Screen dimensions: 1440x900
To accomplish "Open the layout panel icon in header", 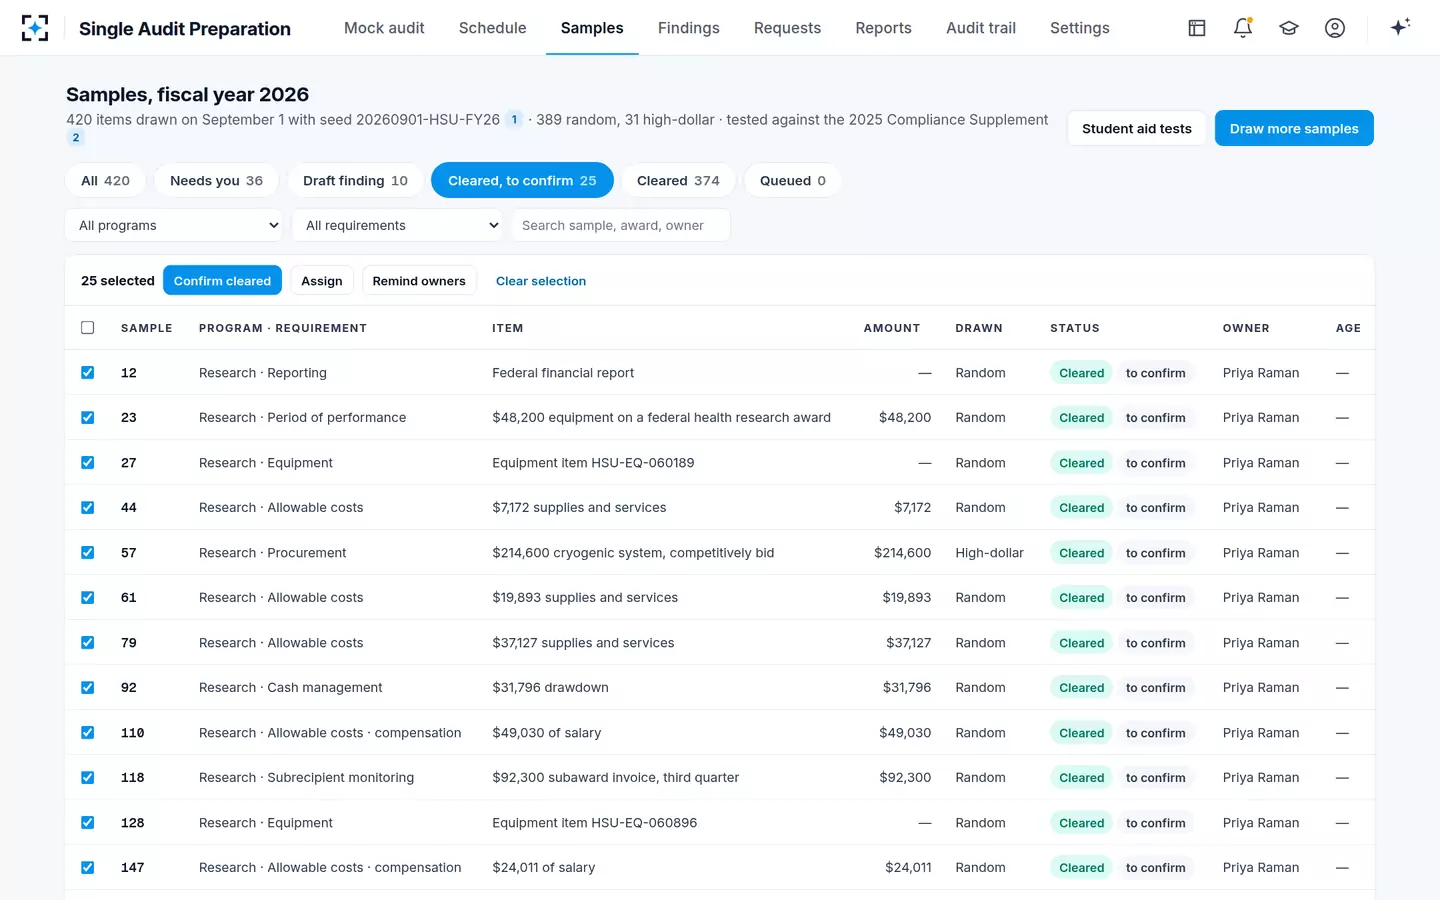I will click(1197, 28).
